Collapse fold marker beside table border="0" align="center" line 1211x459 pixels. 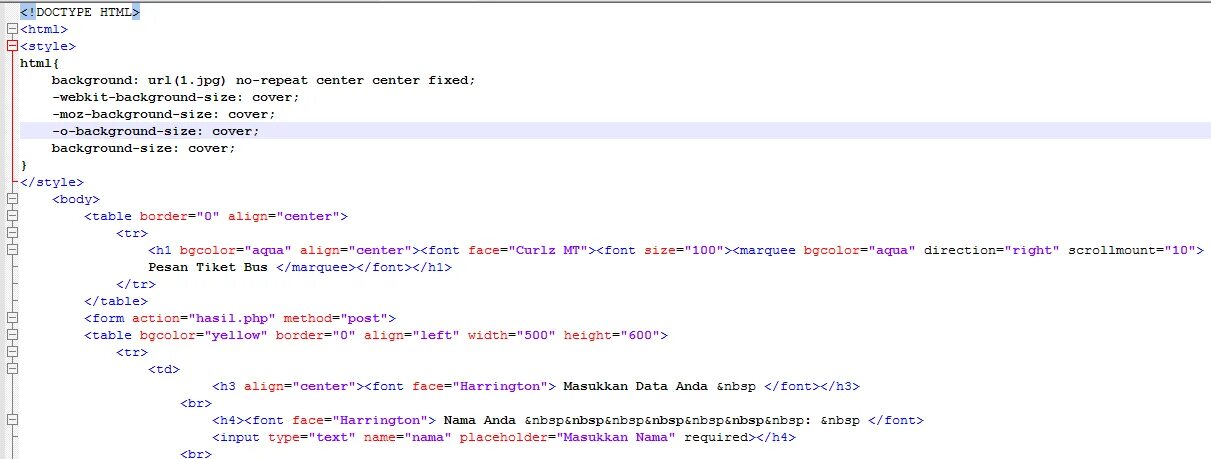pyautogui.click(x=12, y=216)
